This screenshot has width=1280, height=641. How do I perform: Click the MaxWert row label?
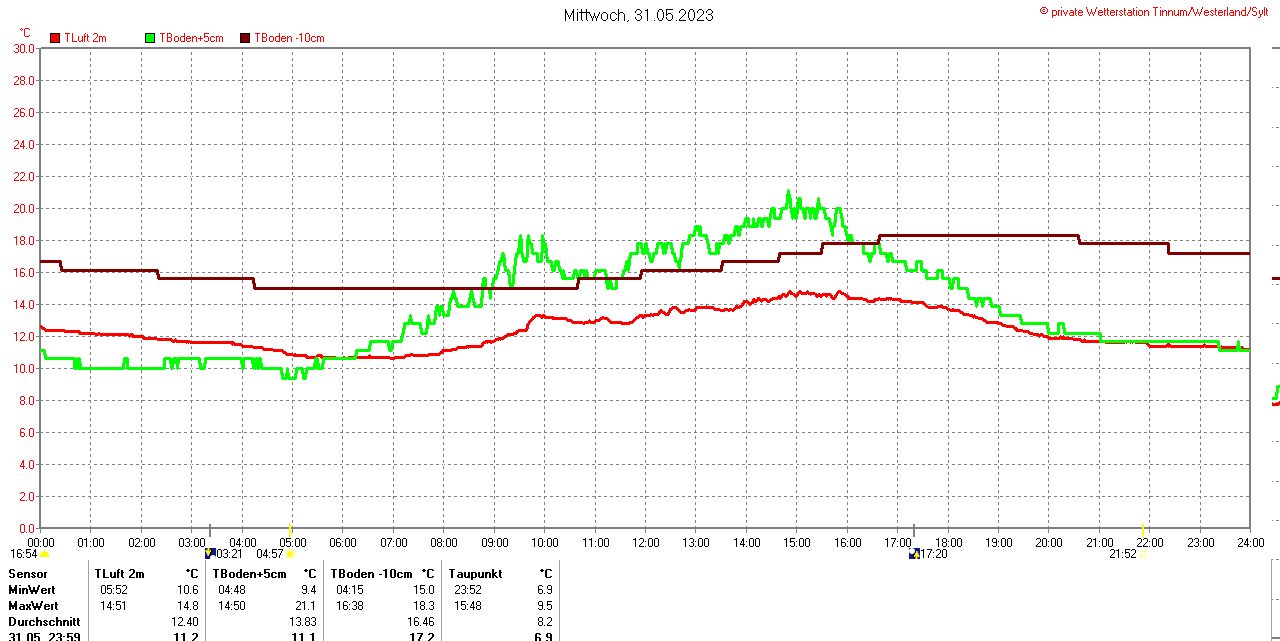pos(33,606)
